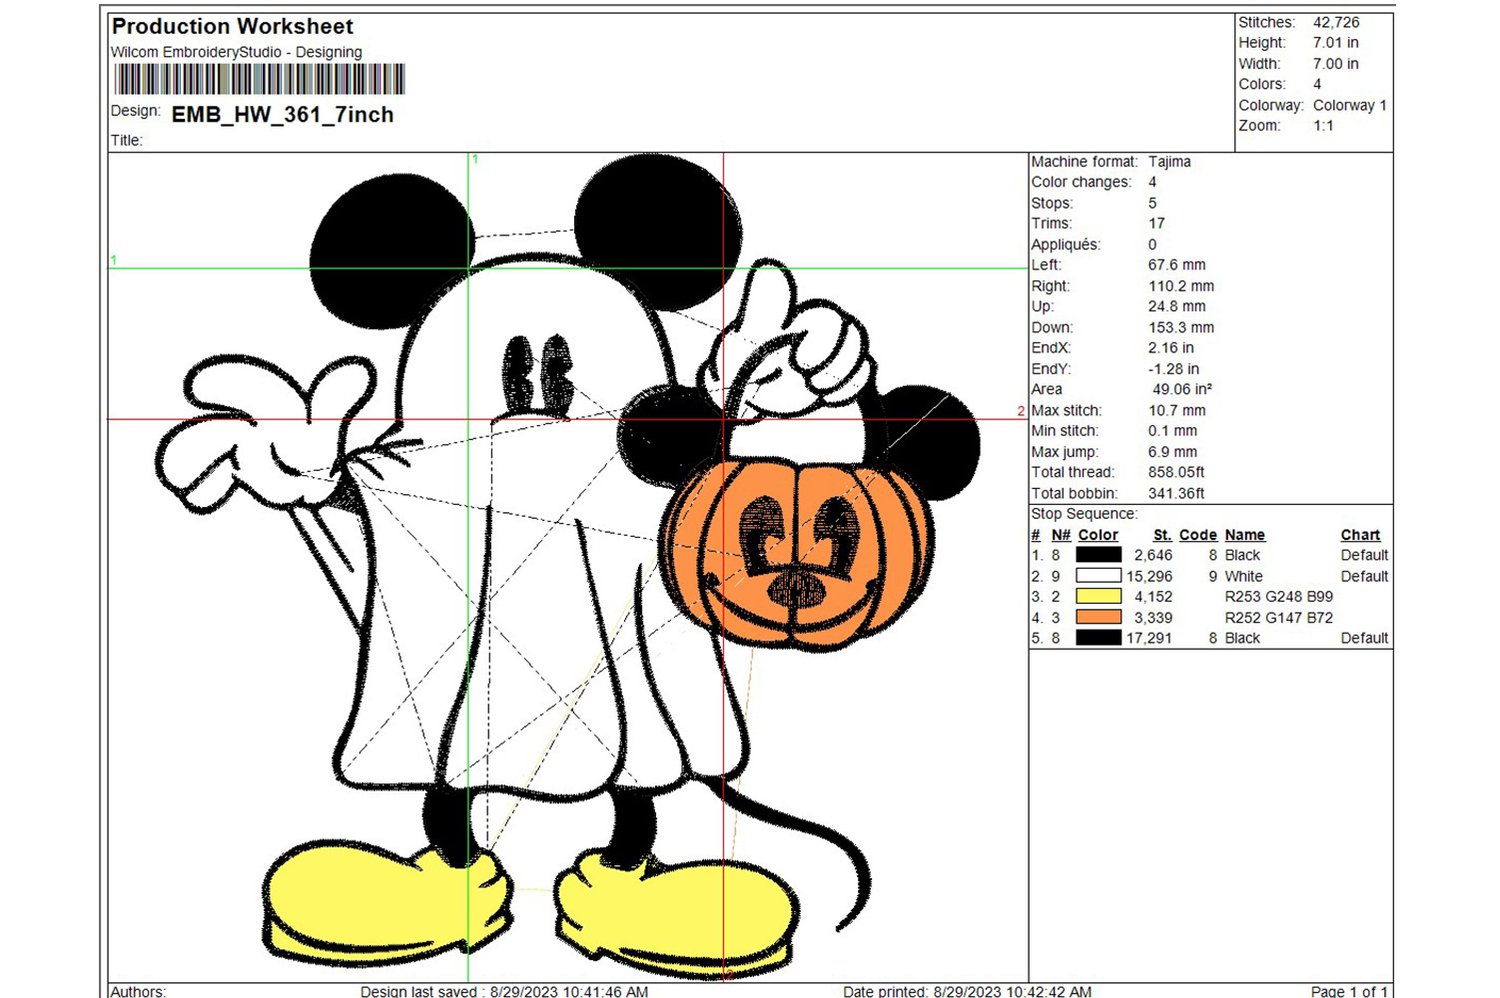Select the 'Design last saved' timestamp

504,991
